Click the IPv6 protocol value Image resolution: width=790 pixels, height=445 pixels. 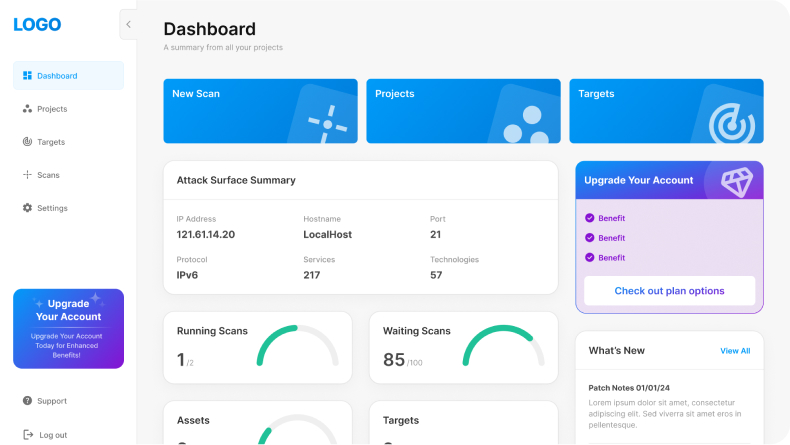(187, 275)
